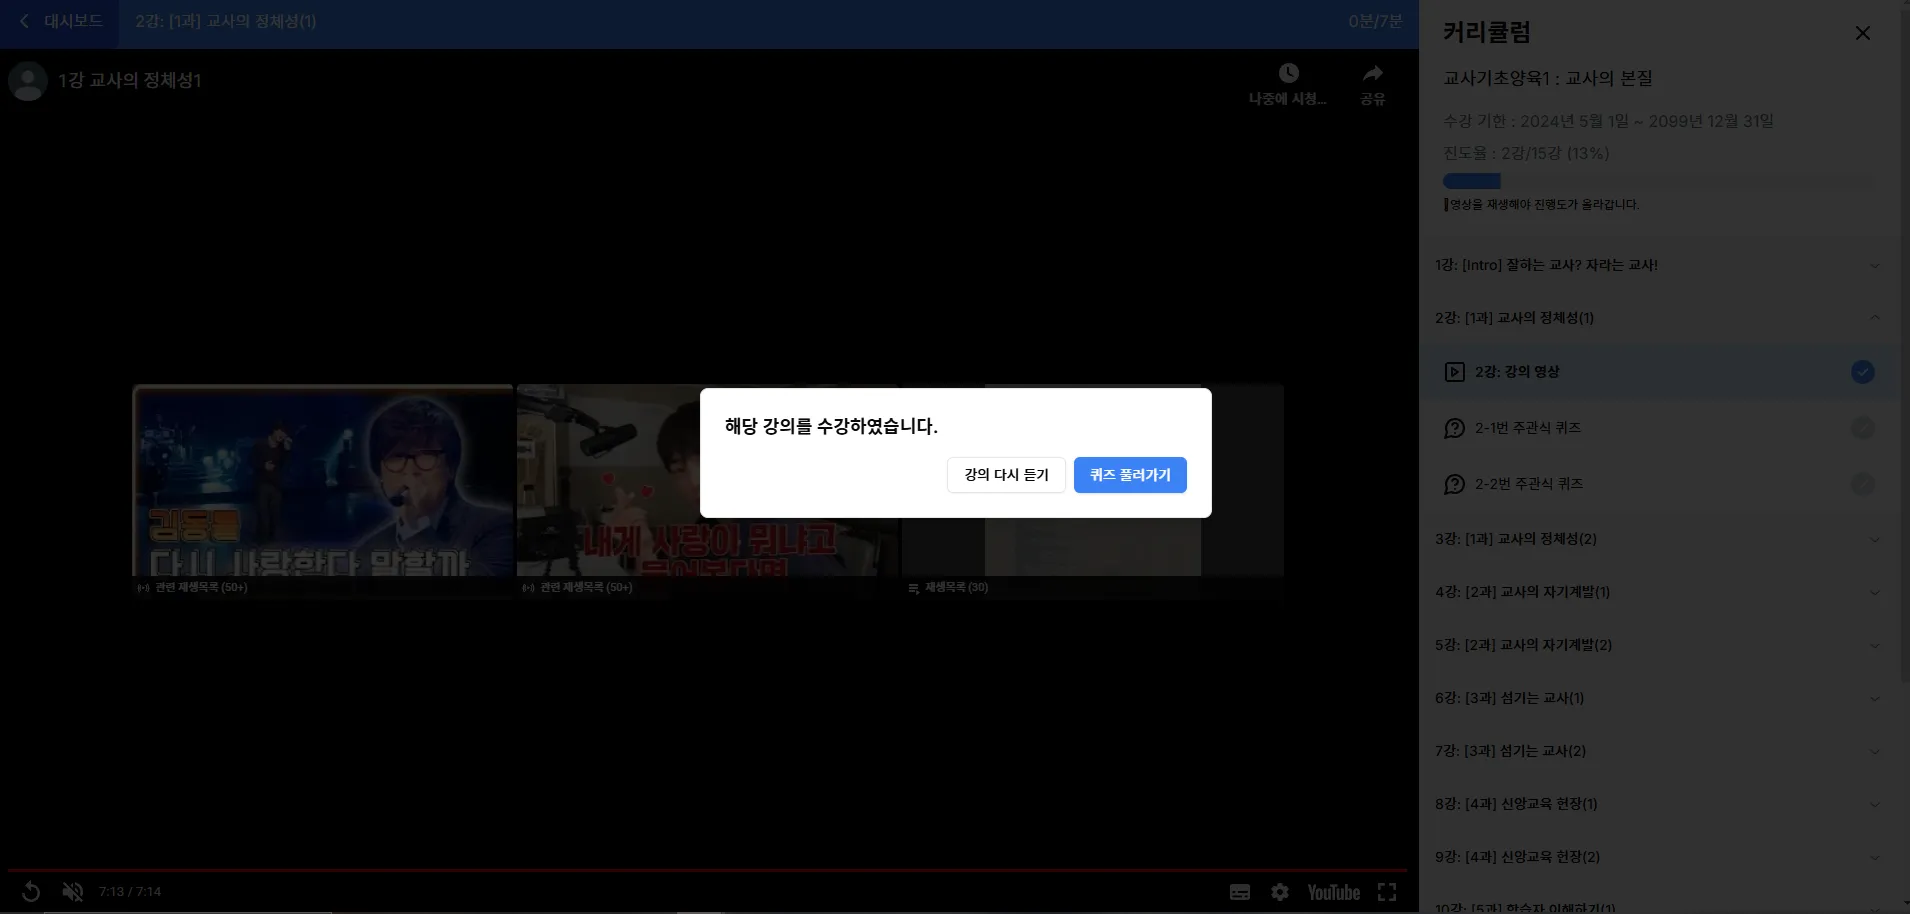The height and width of the screenshot is (914, 1910).
Task: Click the '0분/7분' duration text
Action: coord(1375,21)
